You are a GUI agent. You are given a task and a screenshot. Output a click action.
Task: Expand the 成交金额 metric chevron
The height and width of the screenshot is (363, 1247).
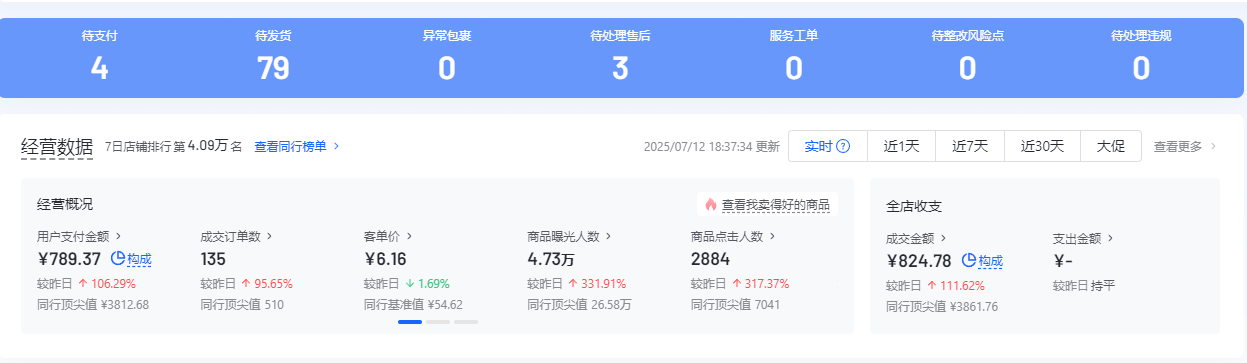pos(943,238)
